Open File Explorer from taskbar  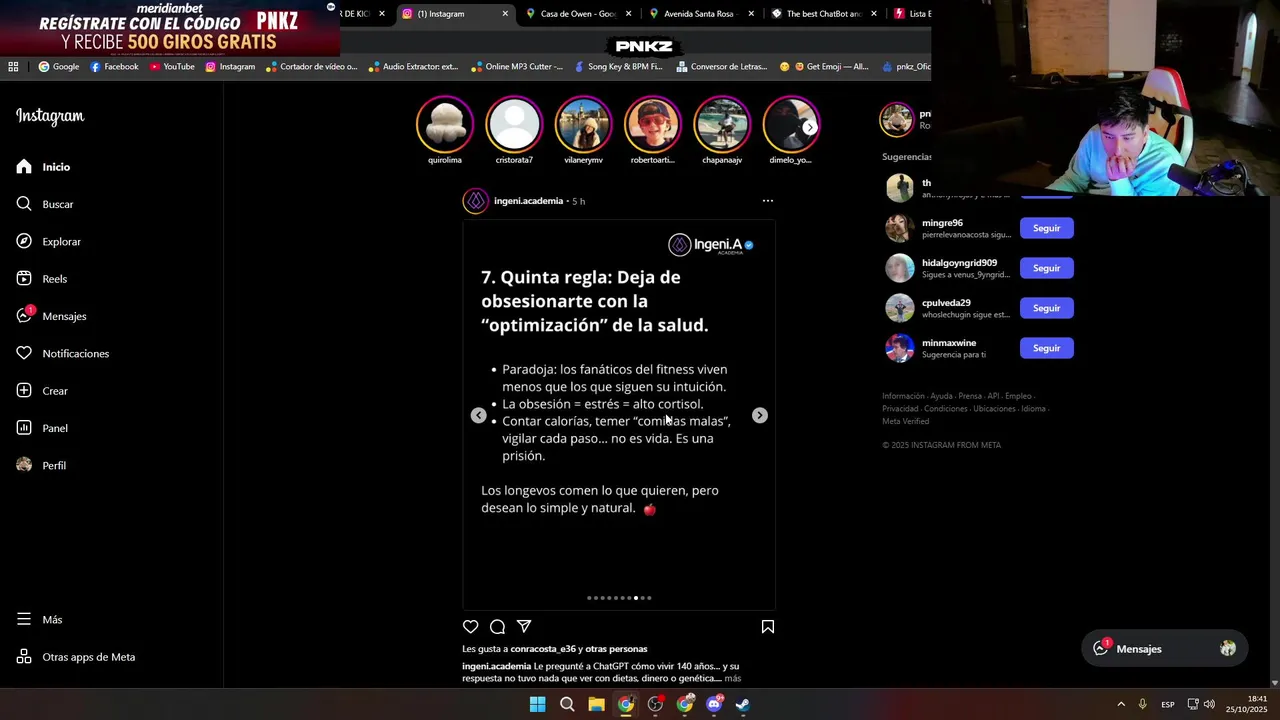click(x=596, y=704)
